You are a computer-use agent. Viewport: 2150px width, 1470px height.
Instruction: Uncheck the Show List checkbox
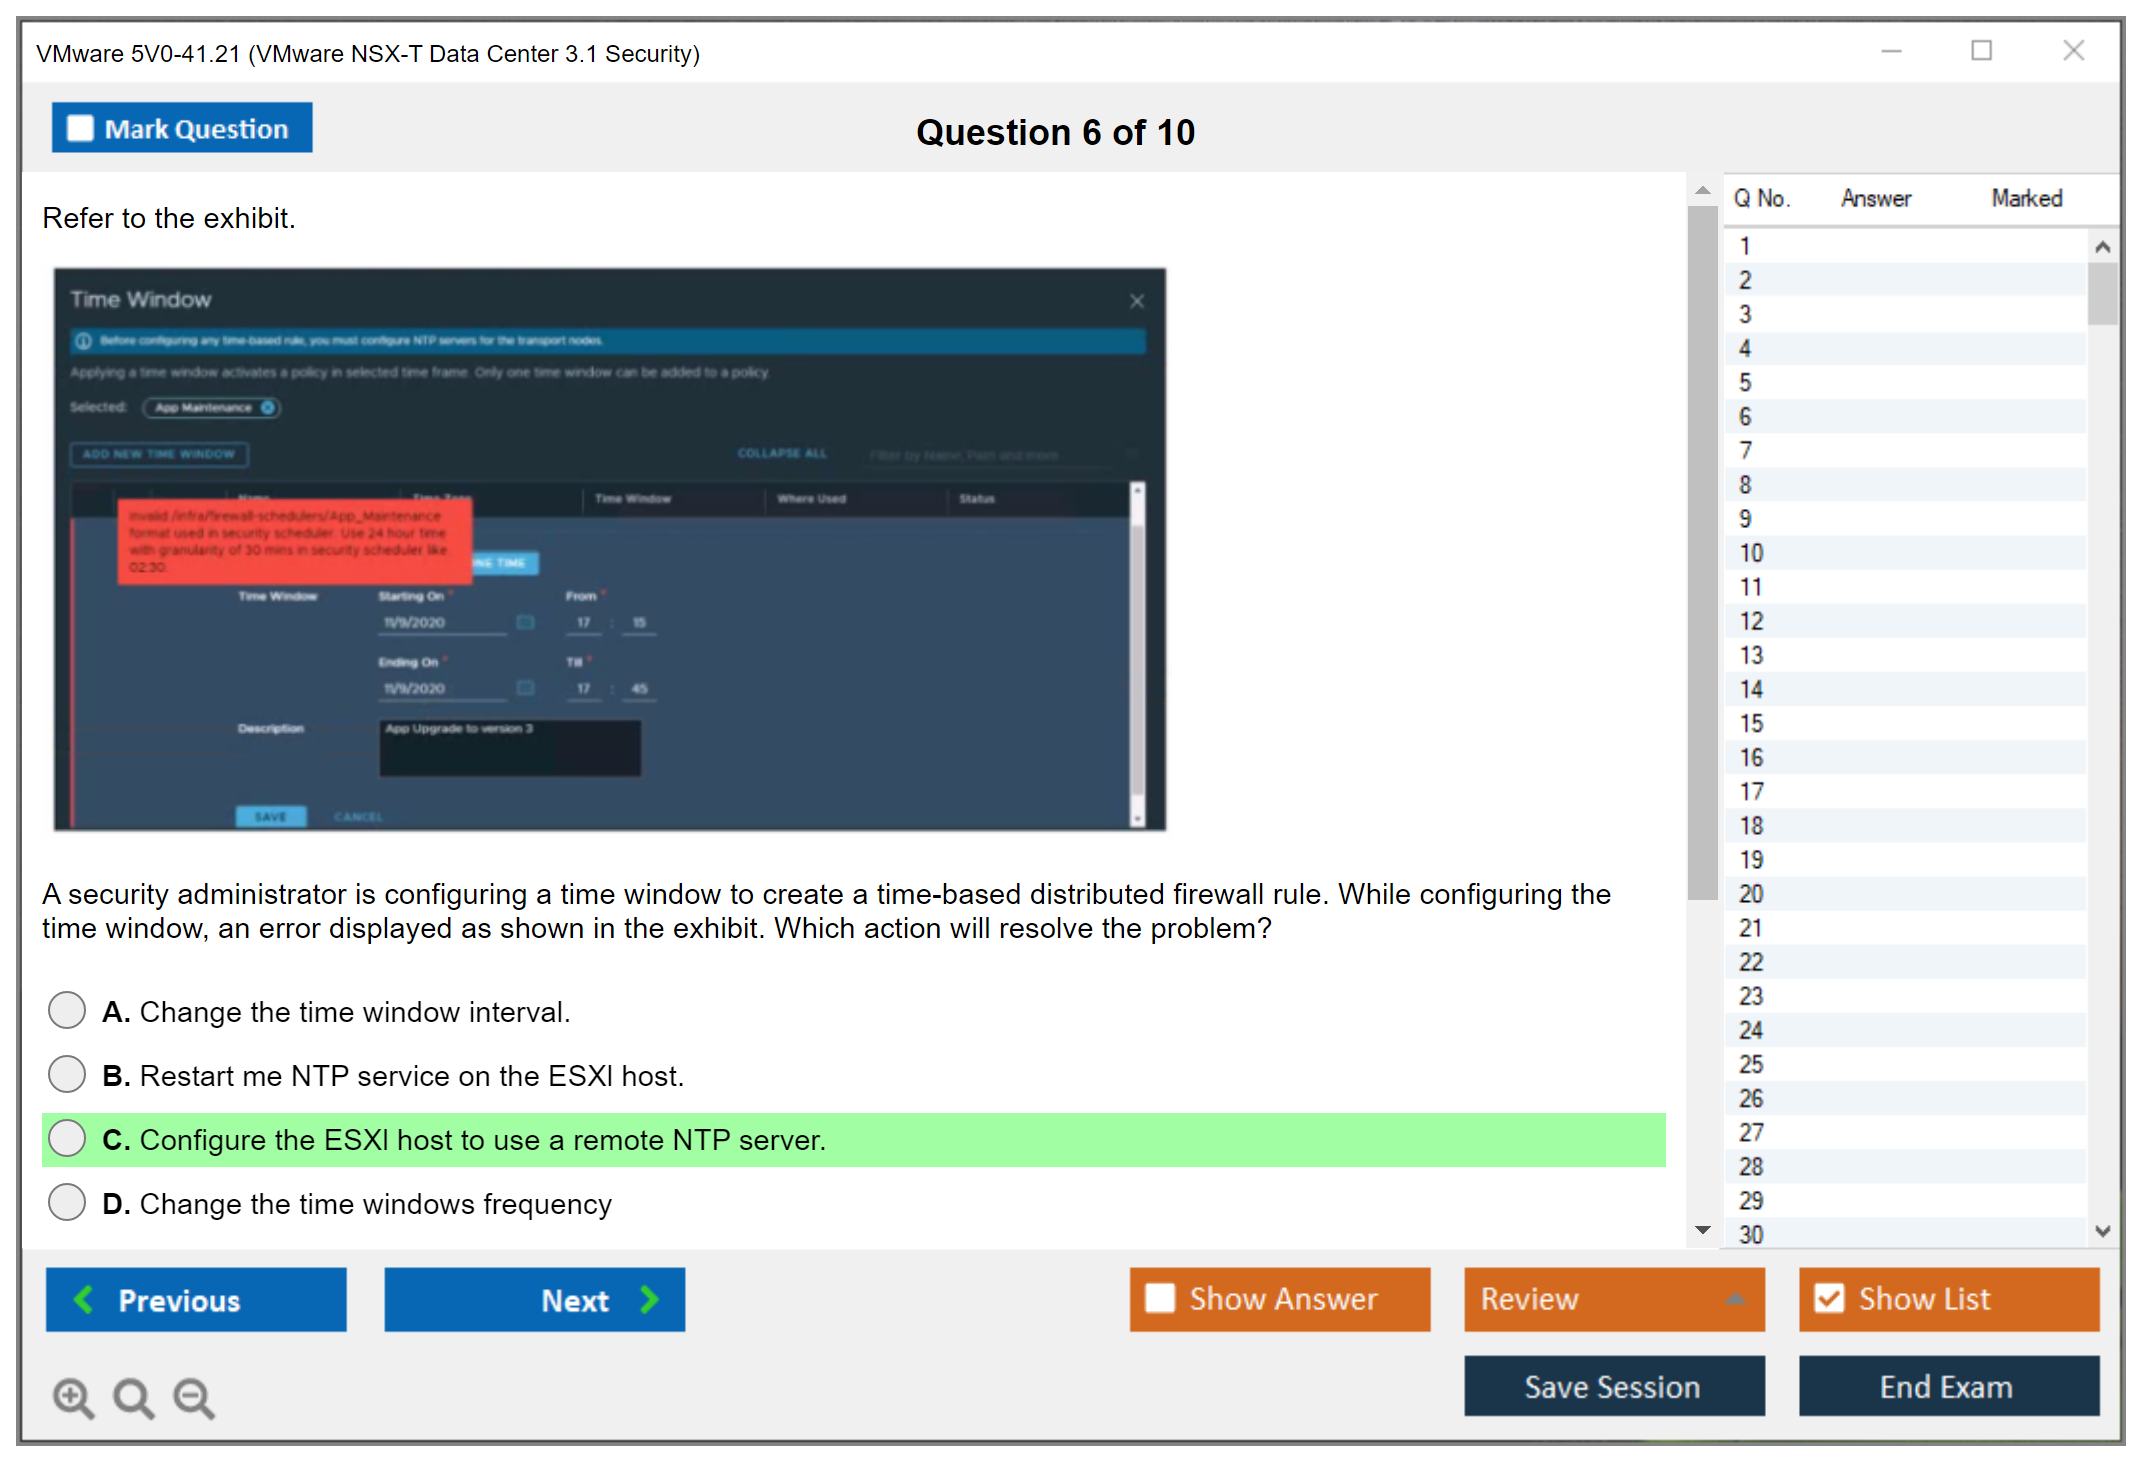(1829, 1298)
